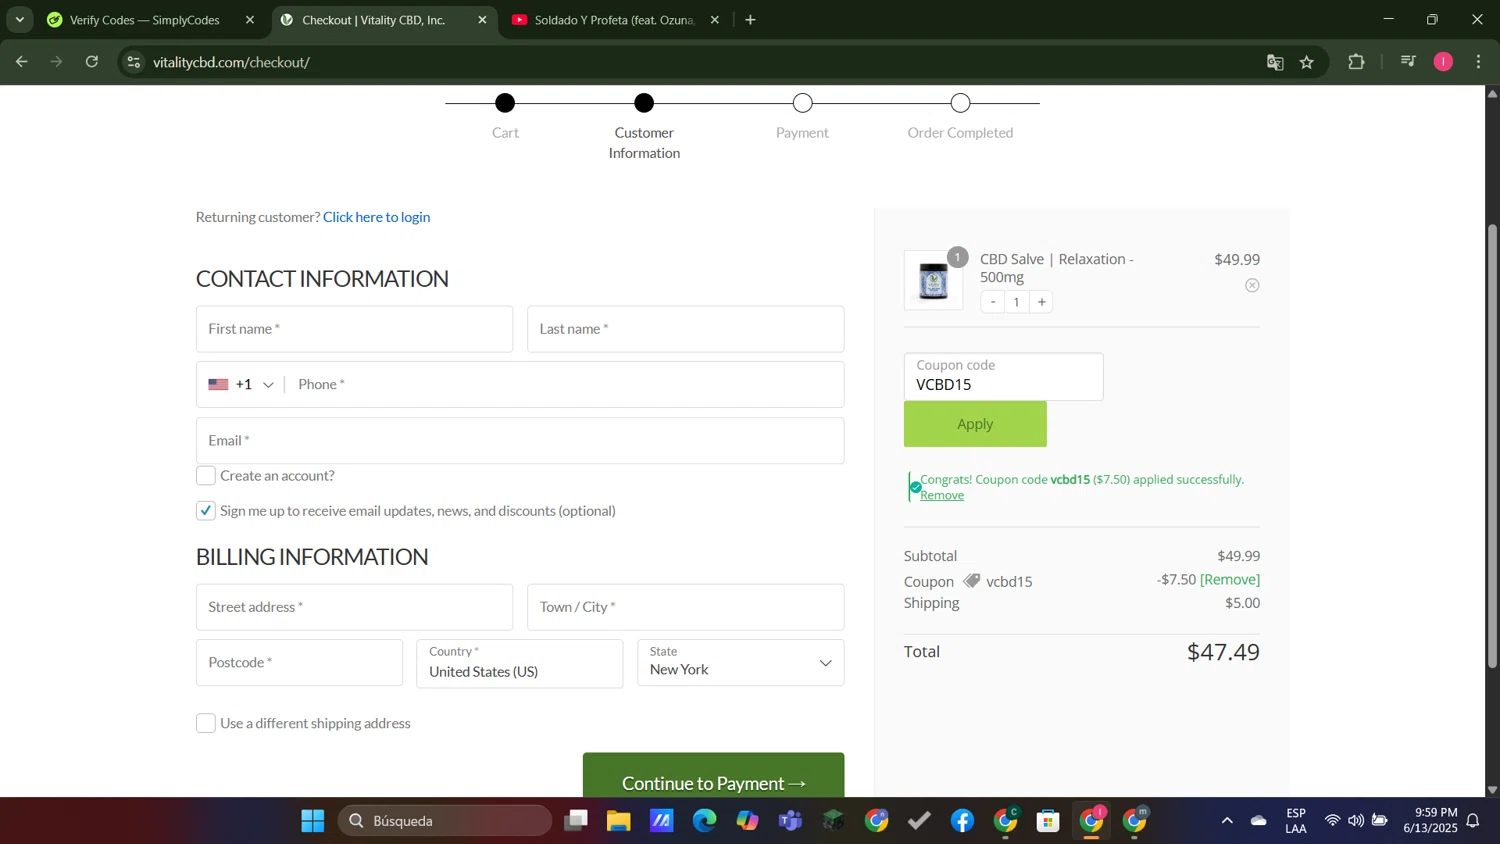Open File Explorer from the taskbar
This screenshot has width=1500, height=844.
point(618,821)
